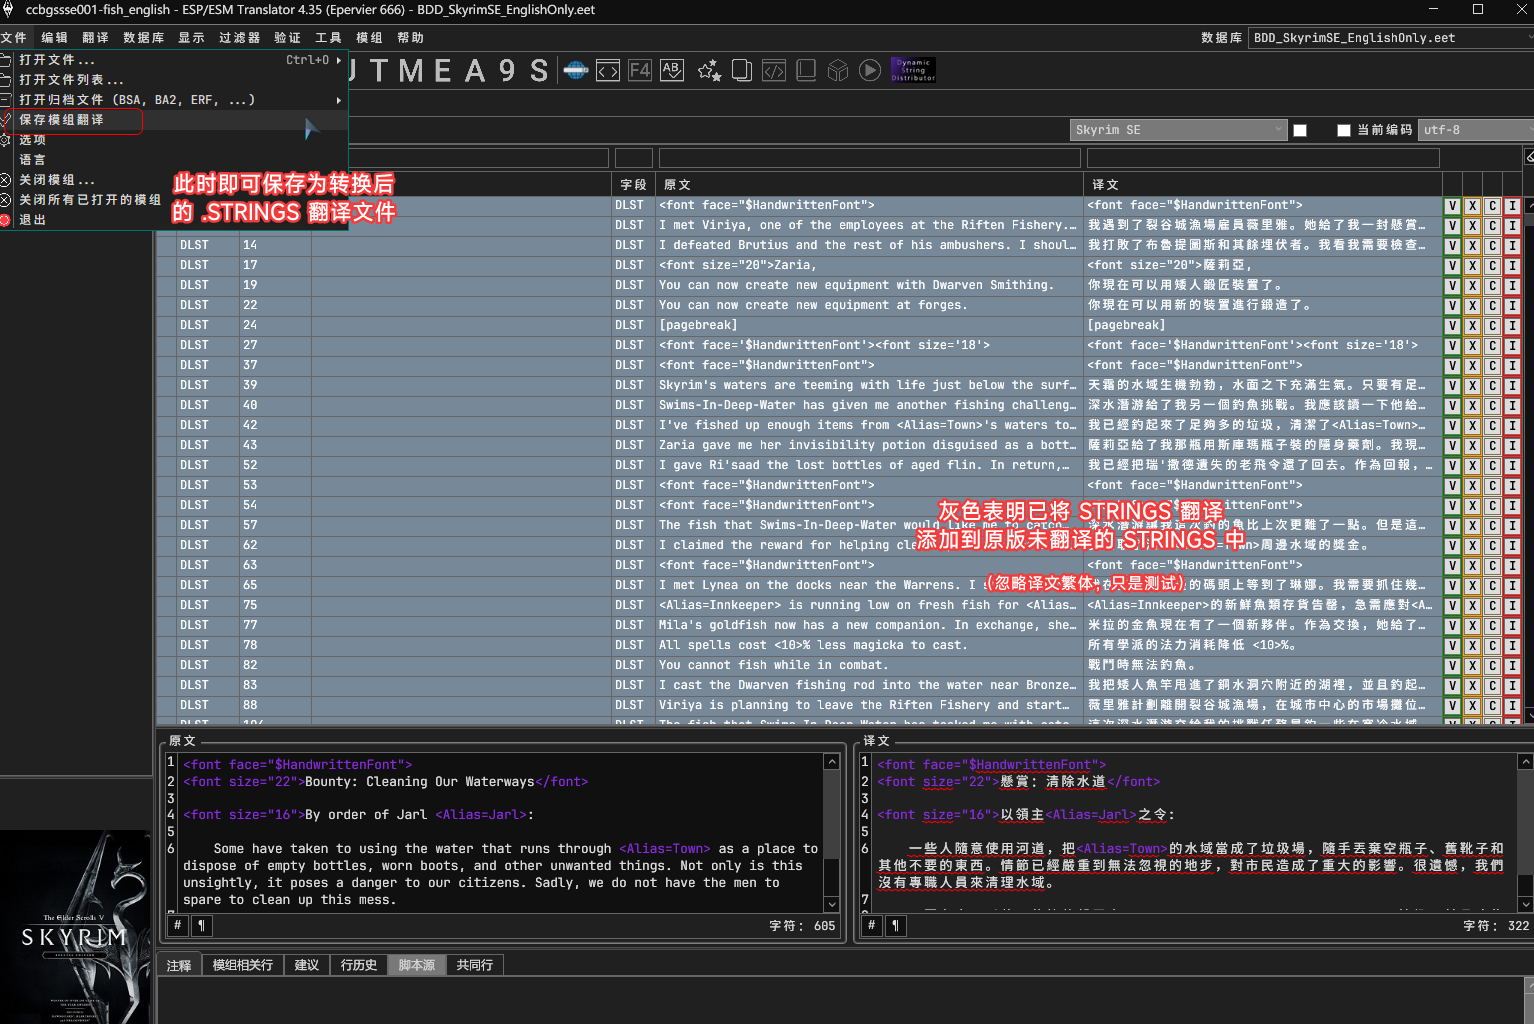Image resolution: width=1534 pixels, height=1024 pixels.
Task: Sort by the 译文 column header
Action: tap(1262, 185)
